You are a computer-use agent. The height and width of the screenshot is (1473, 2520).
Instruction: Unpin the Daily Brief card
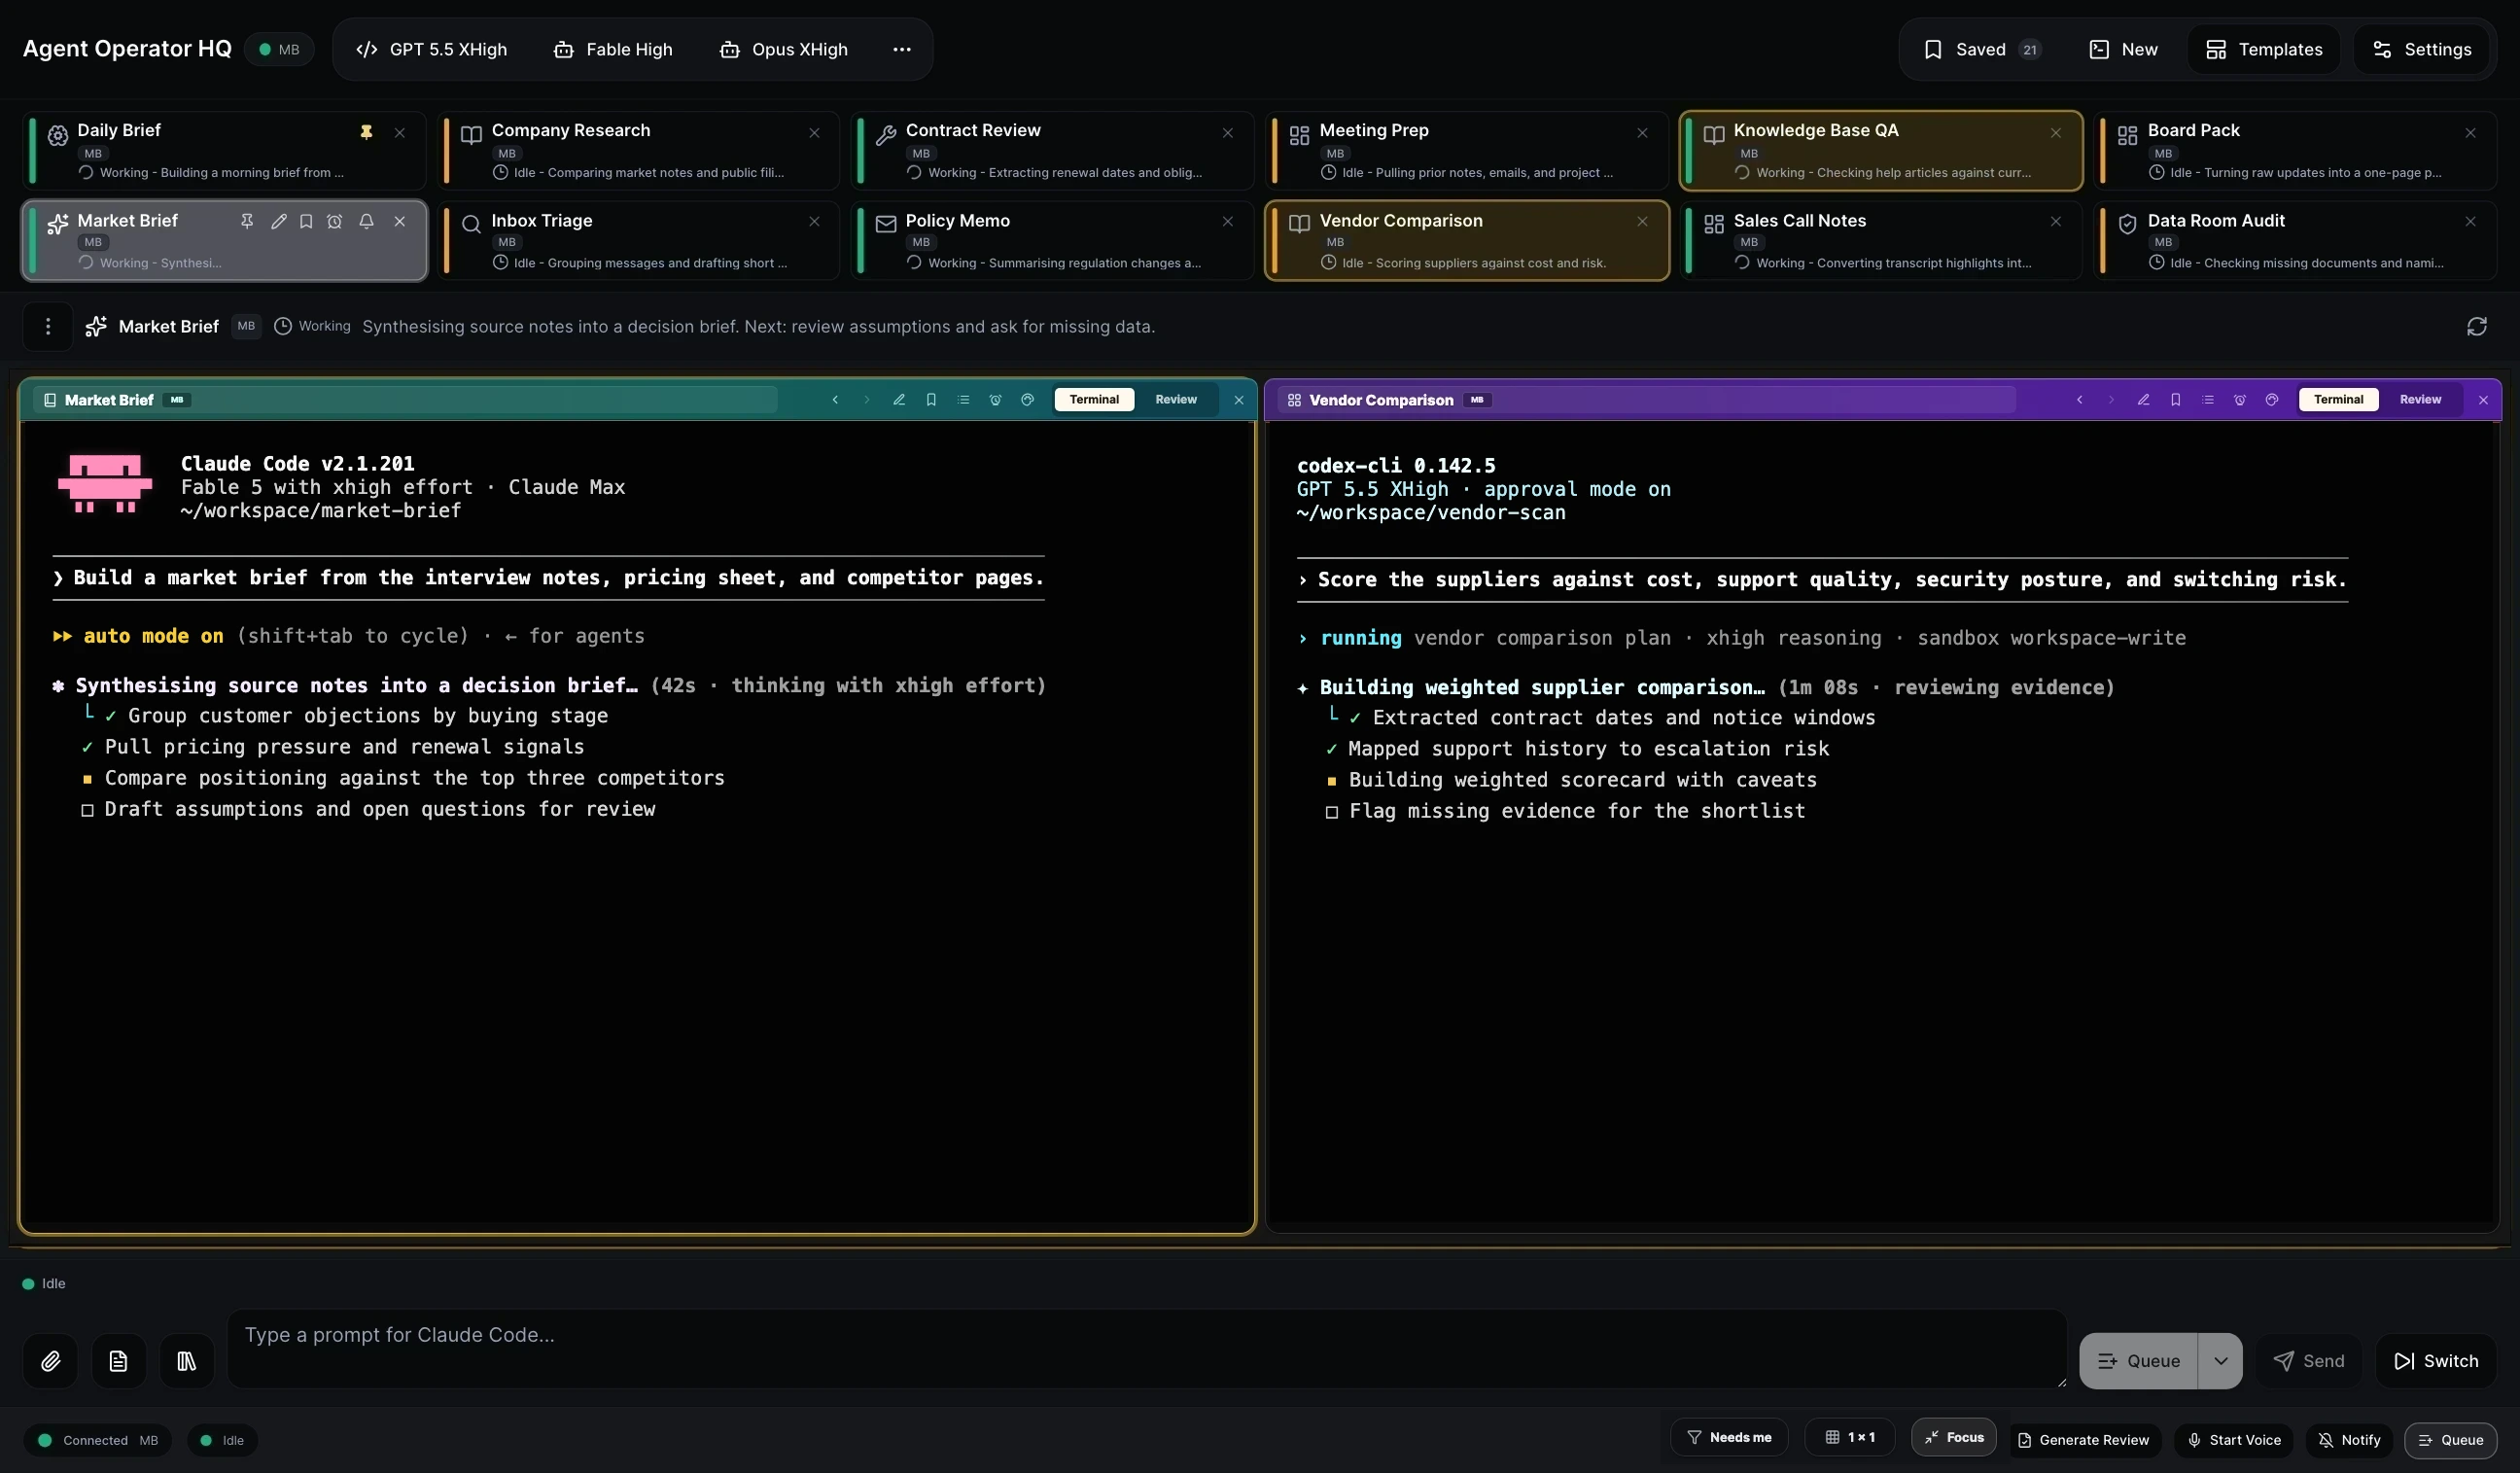(x=366, y=132)
